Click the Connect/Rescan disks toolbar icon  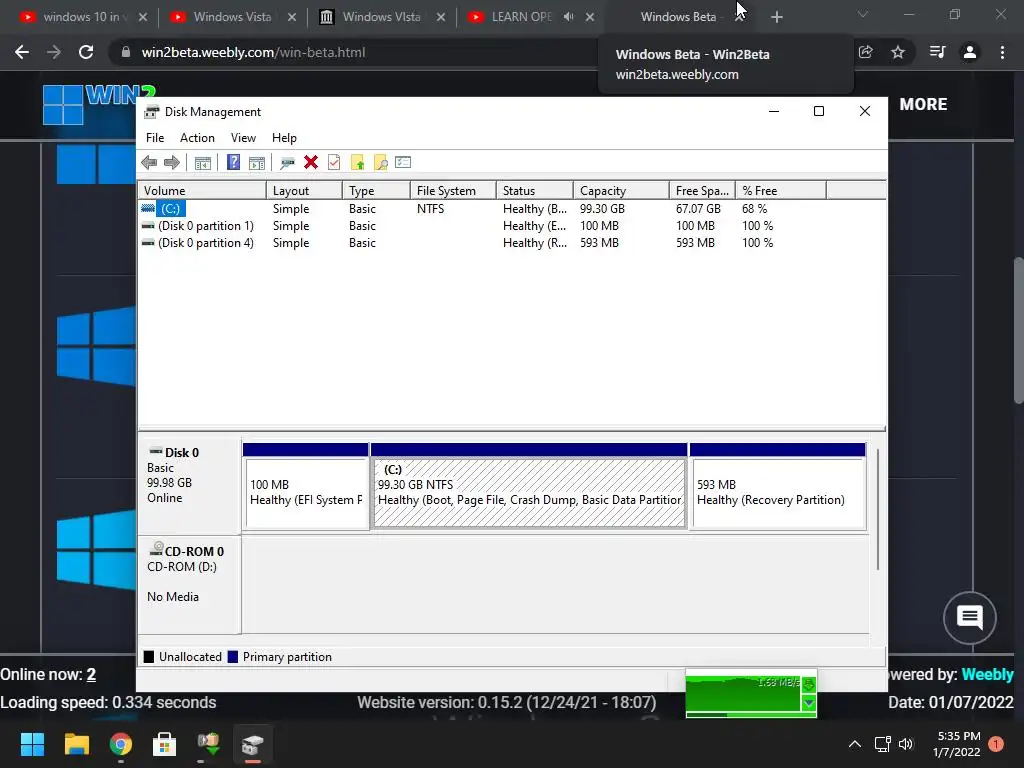click(x=287, y=163)
